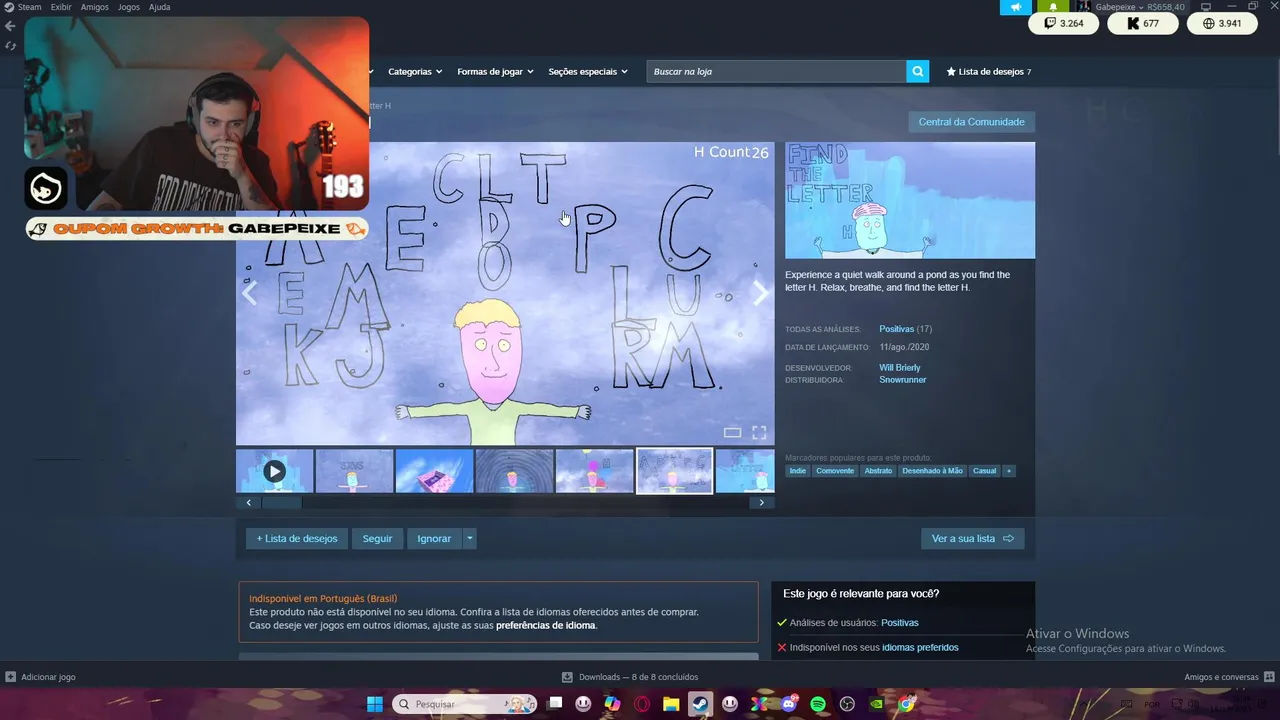Open publisher Snowrunner link
The width and height of the screenshot is (1280, 720).
point(903,380)
